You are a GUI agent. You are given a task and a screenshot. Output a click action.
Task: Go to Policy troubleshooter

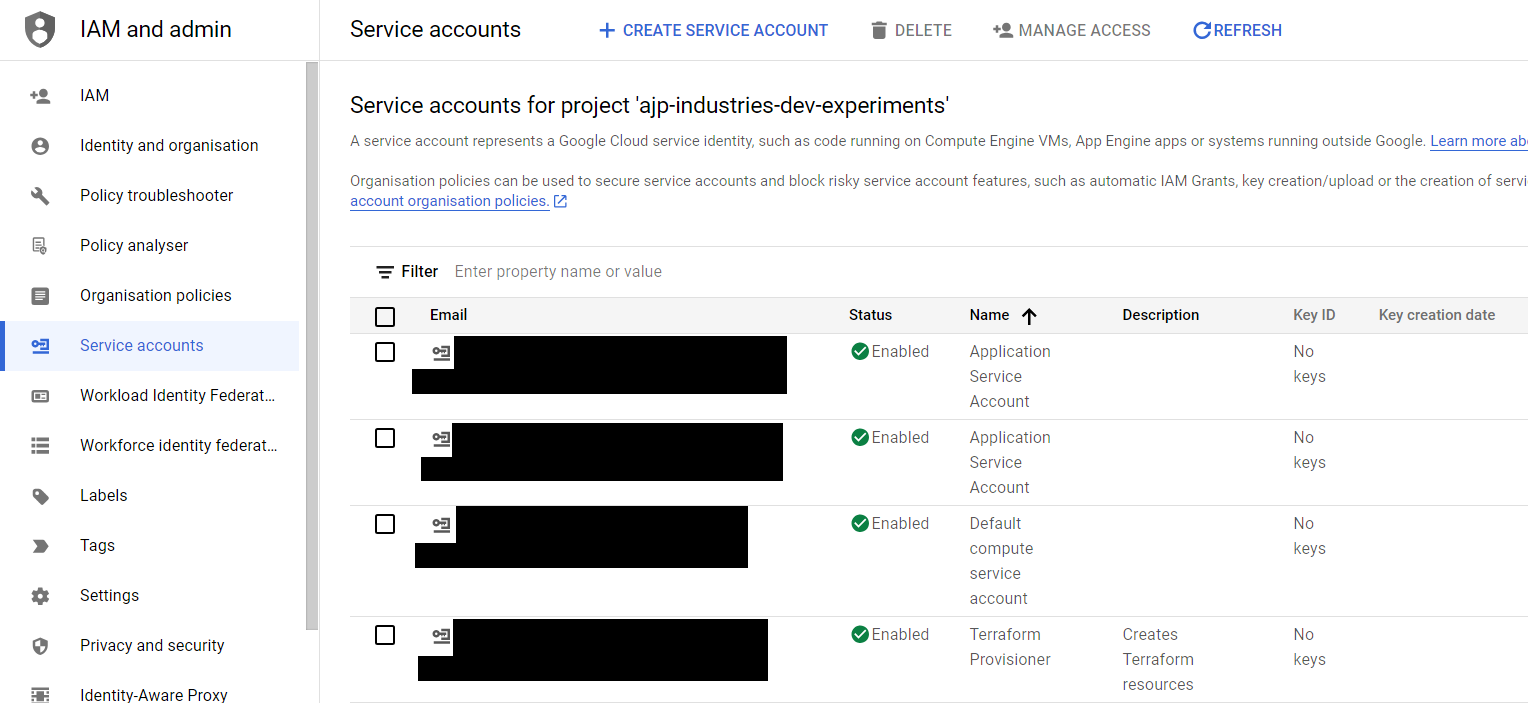pos(150,196)
